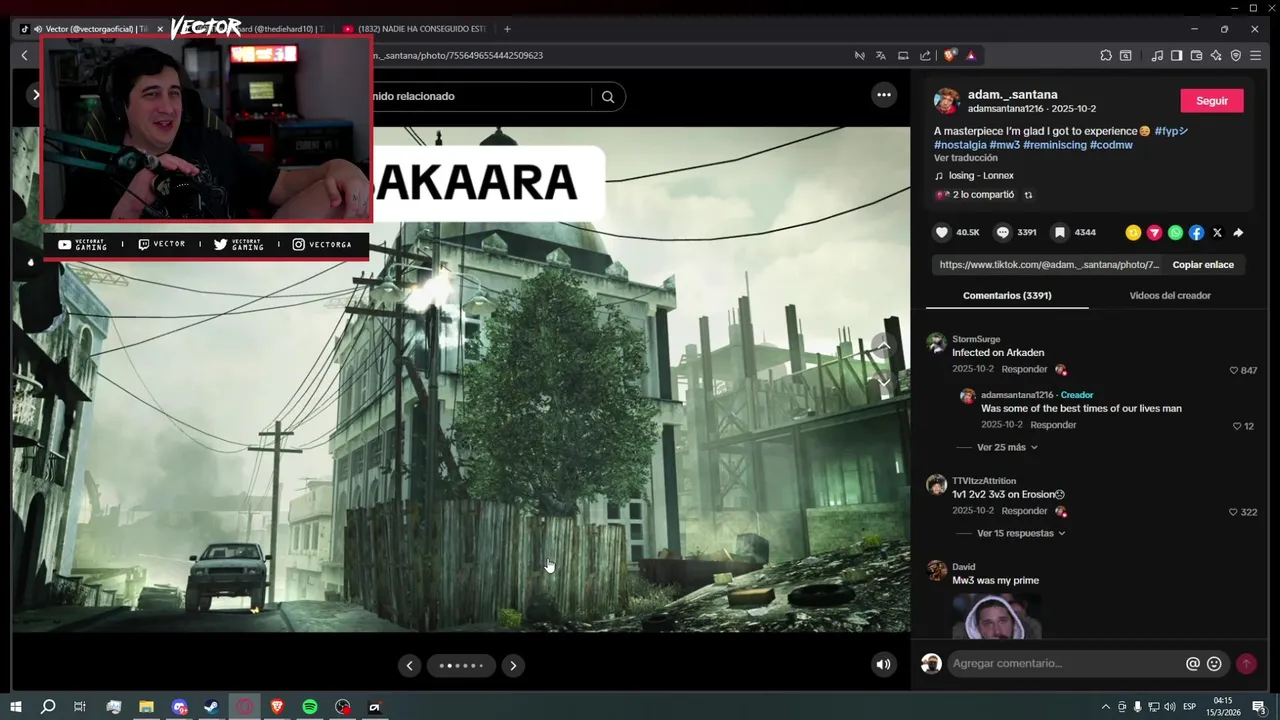Click Ver traducción link
1280x720 pixels.
(x=966, y=158)
